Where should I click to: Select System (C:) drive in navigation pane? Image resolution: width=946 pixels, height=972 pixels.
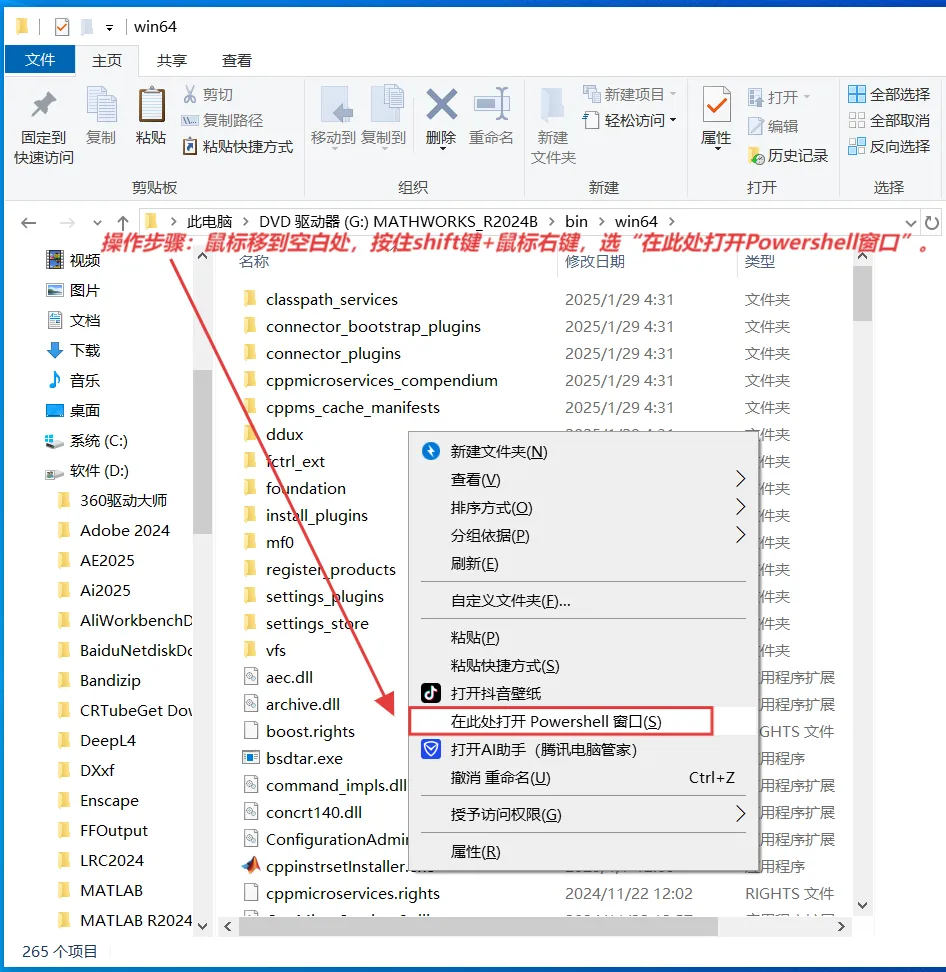(x=98, y=441)
